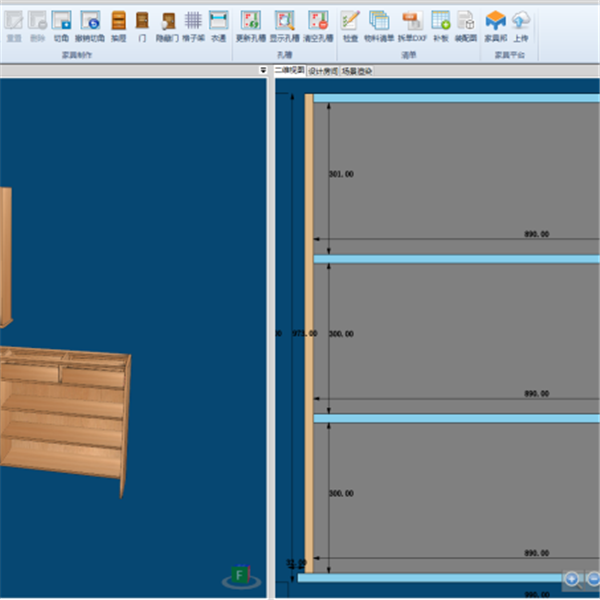Open the 装配图 assembly drawing
The image size is (600, 600).
(465, 24)
